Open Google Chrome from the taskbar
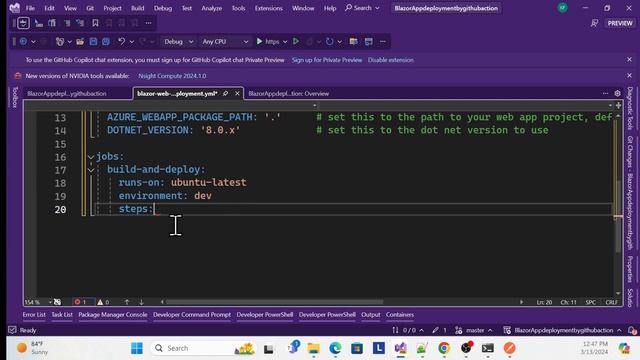 [x=444, y=348]
